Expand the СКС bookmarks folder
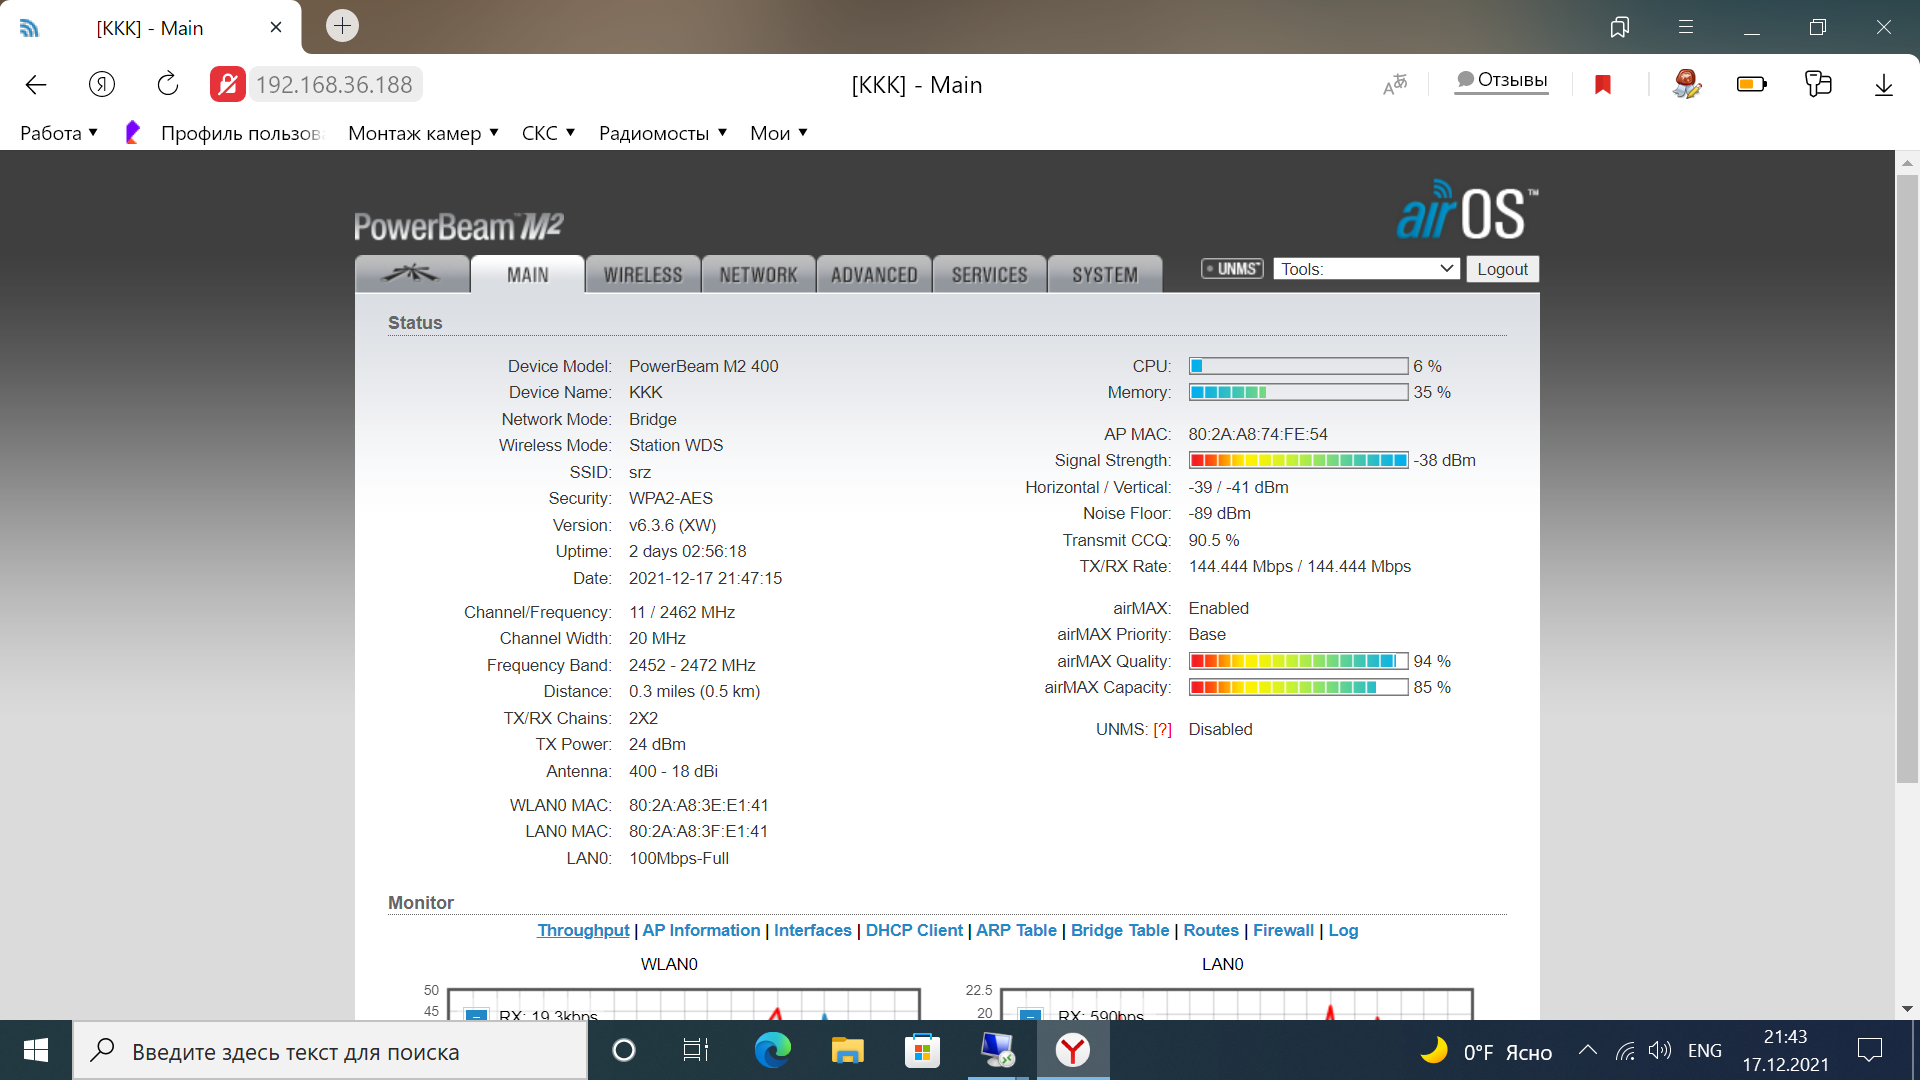This screenshot has height=1080, width=1920. (548, 133)
